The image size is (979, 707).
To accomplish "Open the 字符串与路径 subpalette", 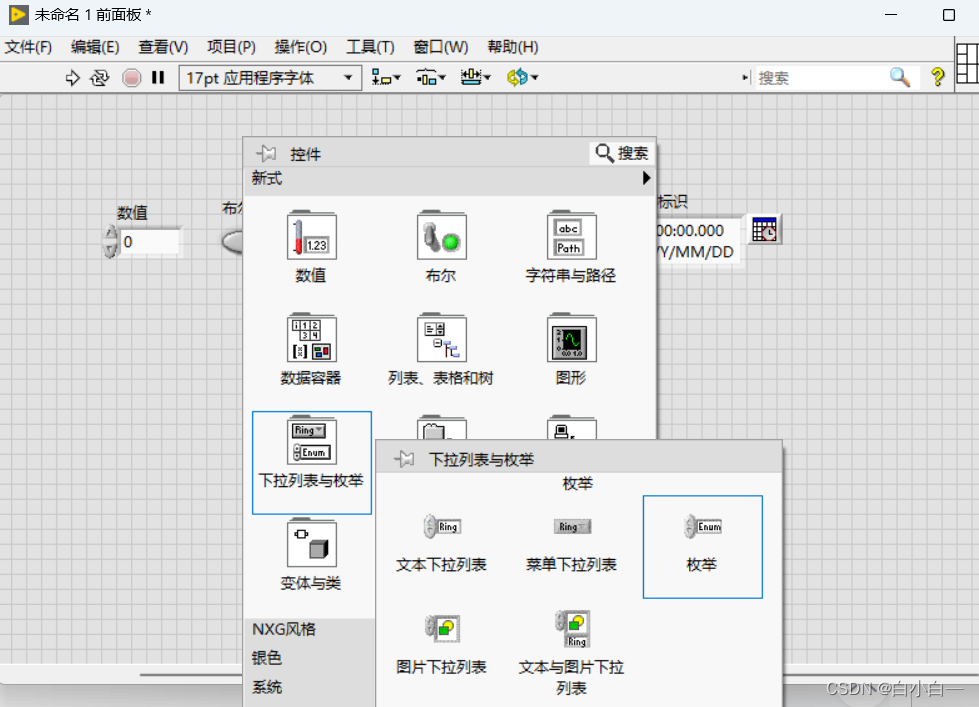I will pyautogui.click(x=571, y=248).
